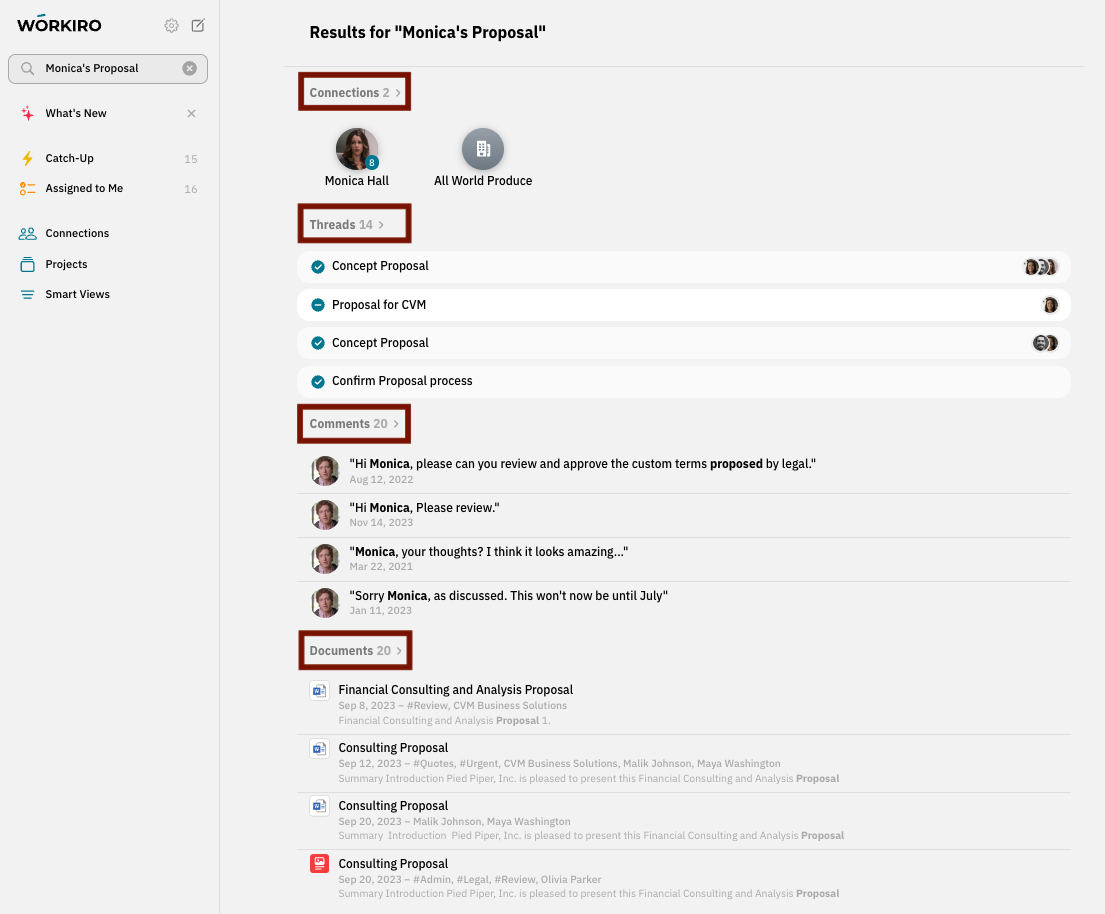Click the Monica's Proposal search box

pyautogui.click(x=105, y=69)
